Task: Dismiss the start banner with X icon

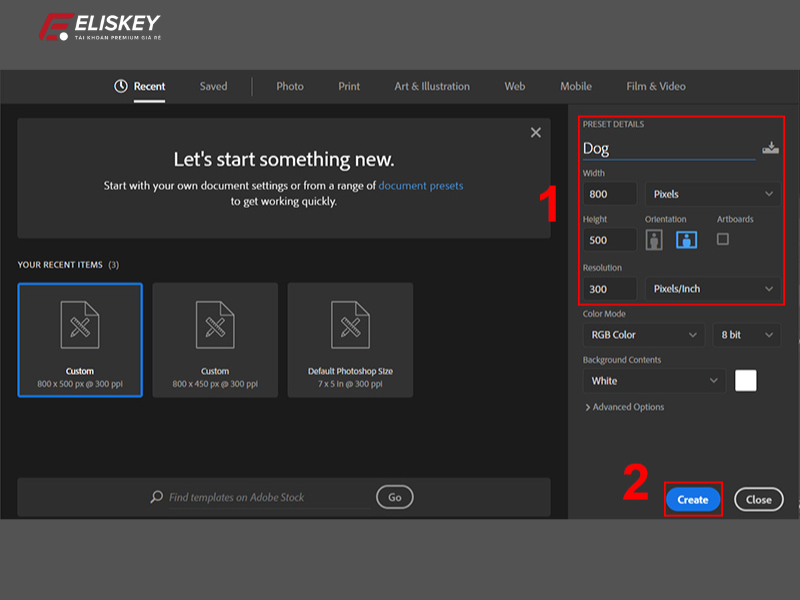Action: (536, 133)
